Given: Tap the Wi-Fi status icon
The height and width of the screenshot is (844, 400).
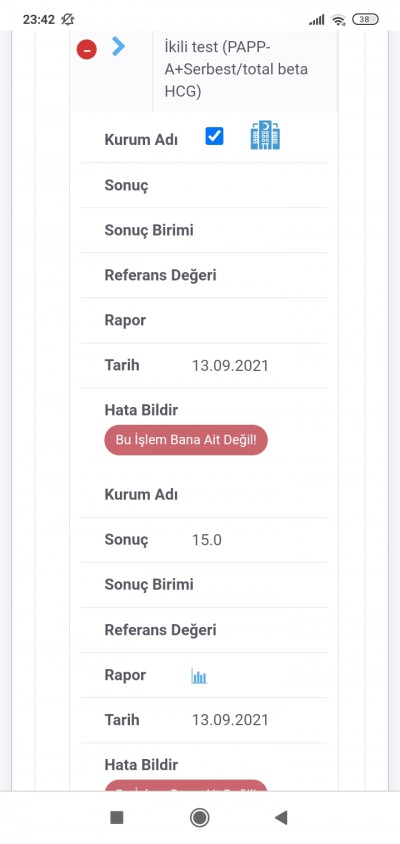Looking at the screenshot, I should point(339,20).
